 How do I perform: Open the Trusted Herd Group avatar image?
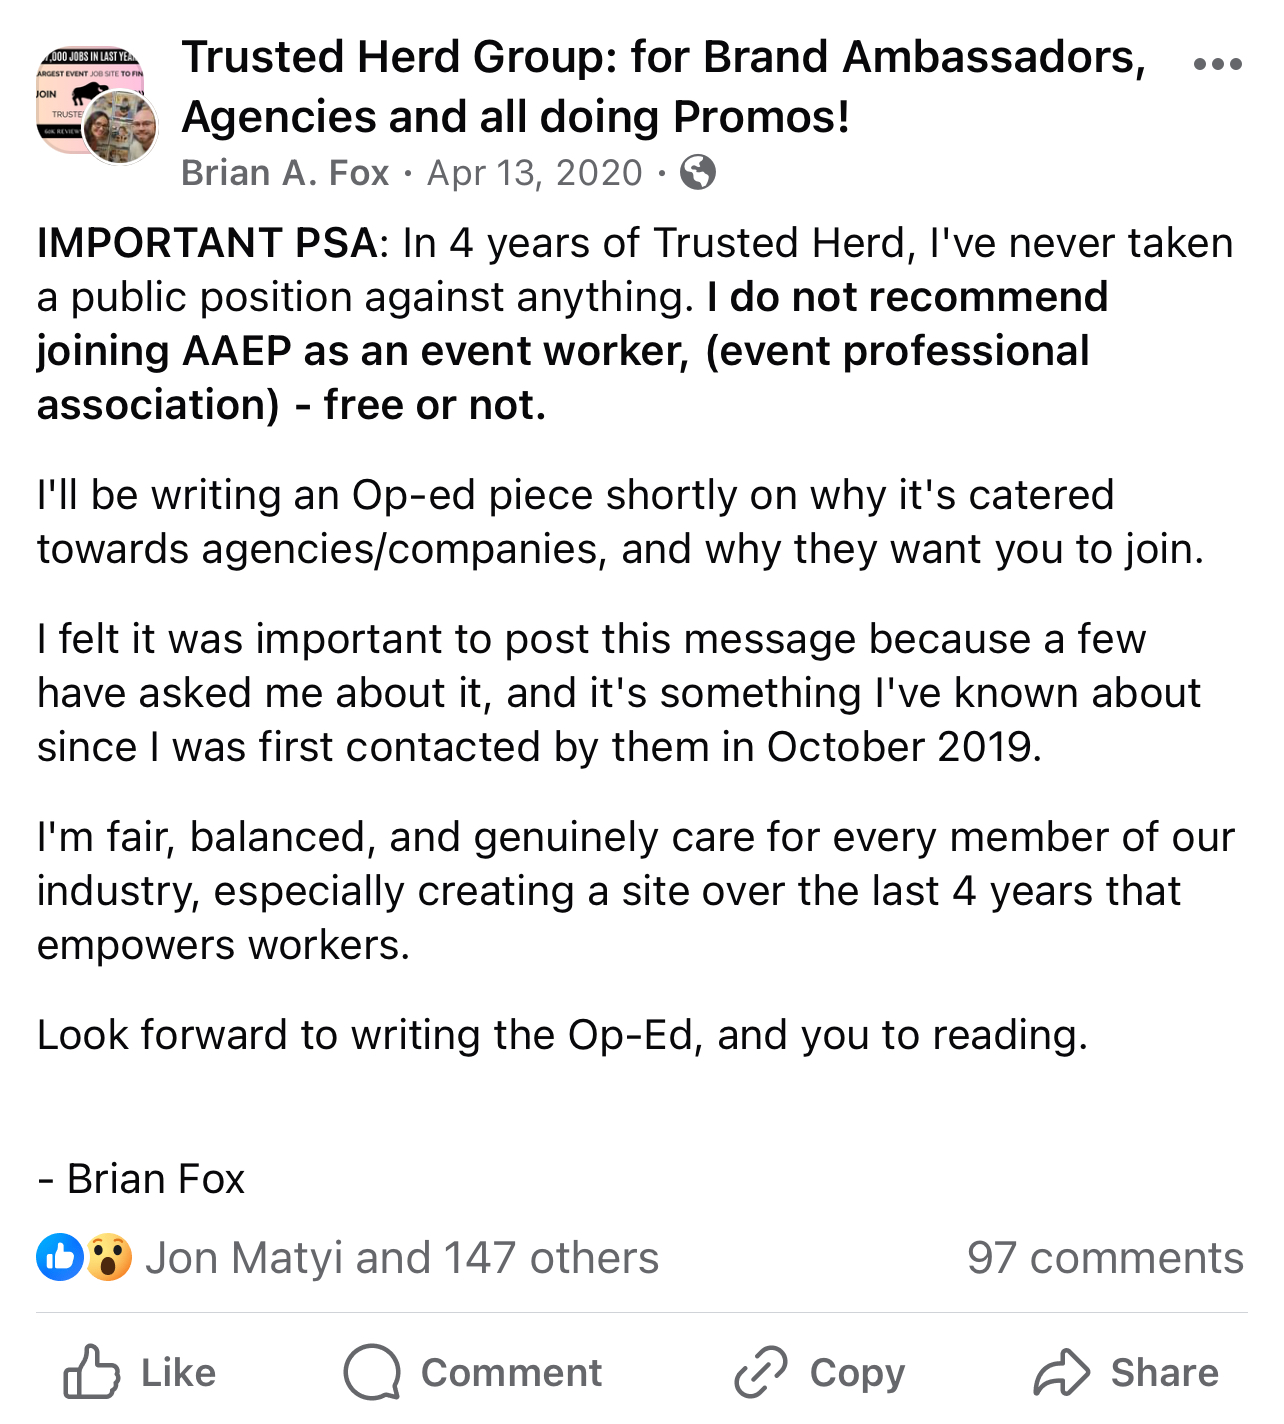coord(80,90)
